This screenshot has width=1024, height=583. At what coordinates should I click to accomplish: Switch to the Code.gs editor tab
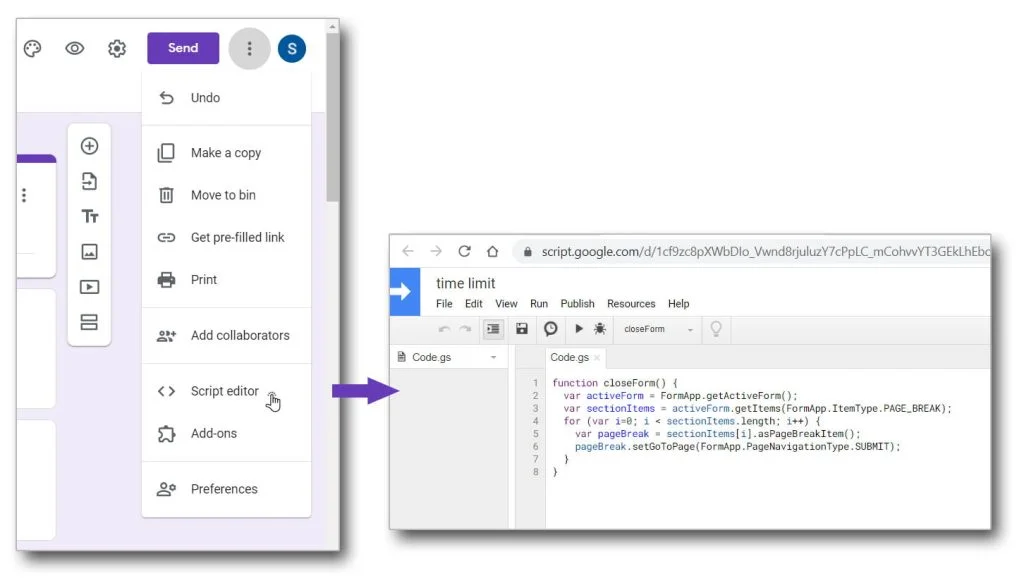click(569, 357)
